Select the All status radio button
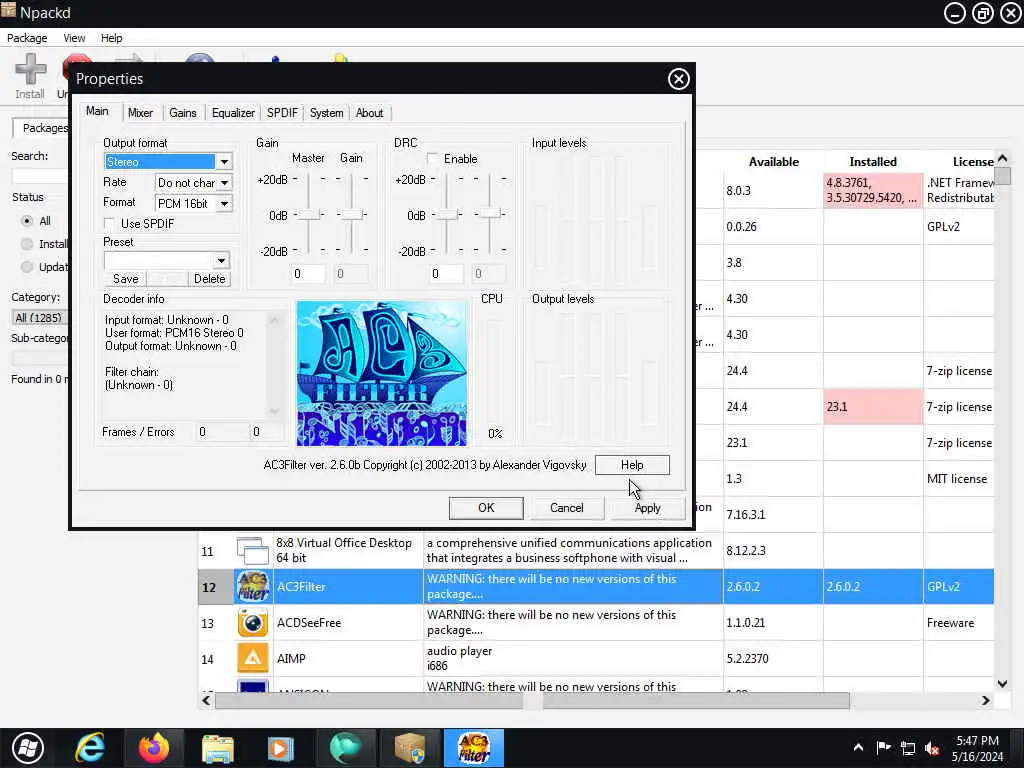The image size is (1024, 768). coord(27,221)
